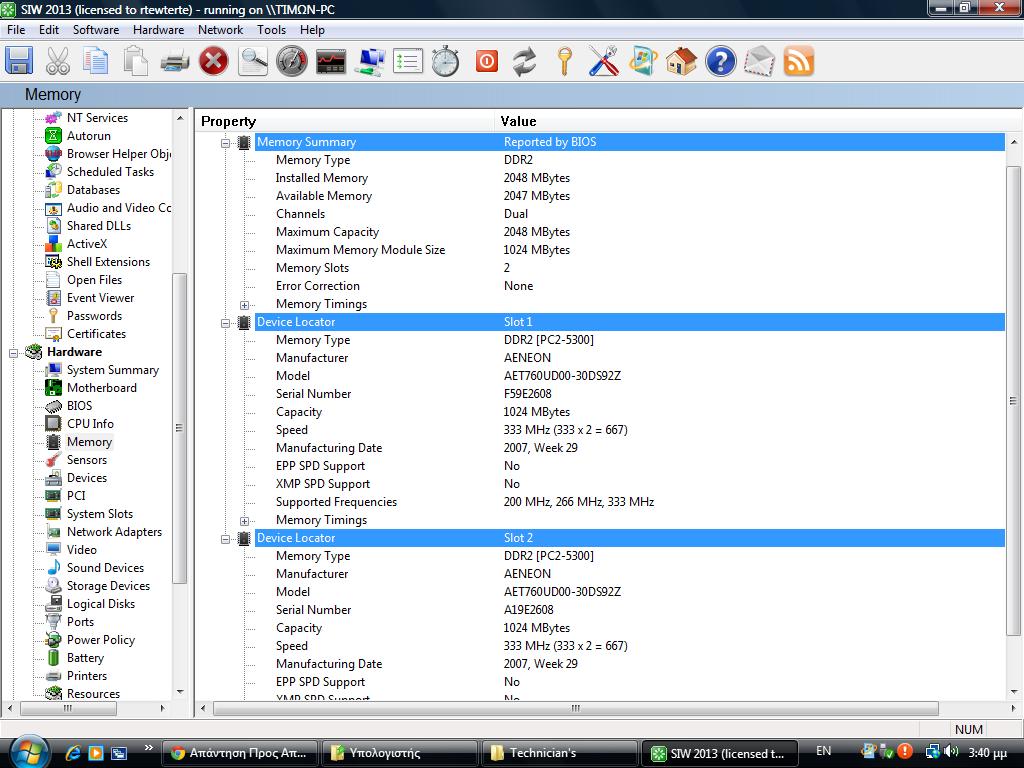
Task: Click the Windows flag toolbar icon
Action: (x=643, y=61)
